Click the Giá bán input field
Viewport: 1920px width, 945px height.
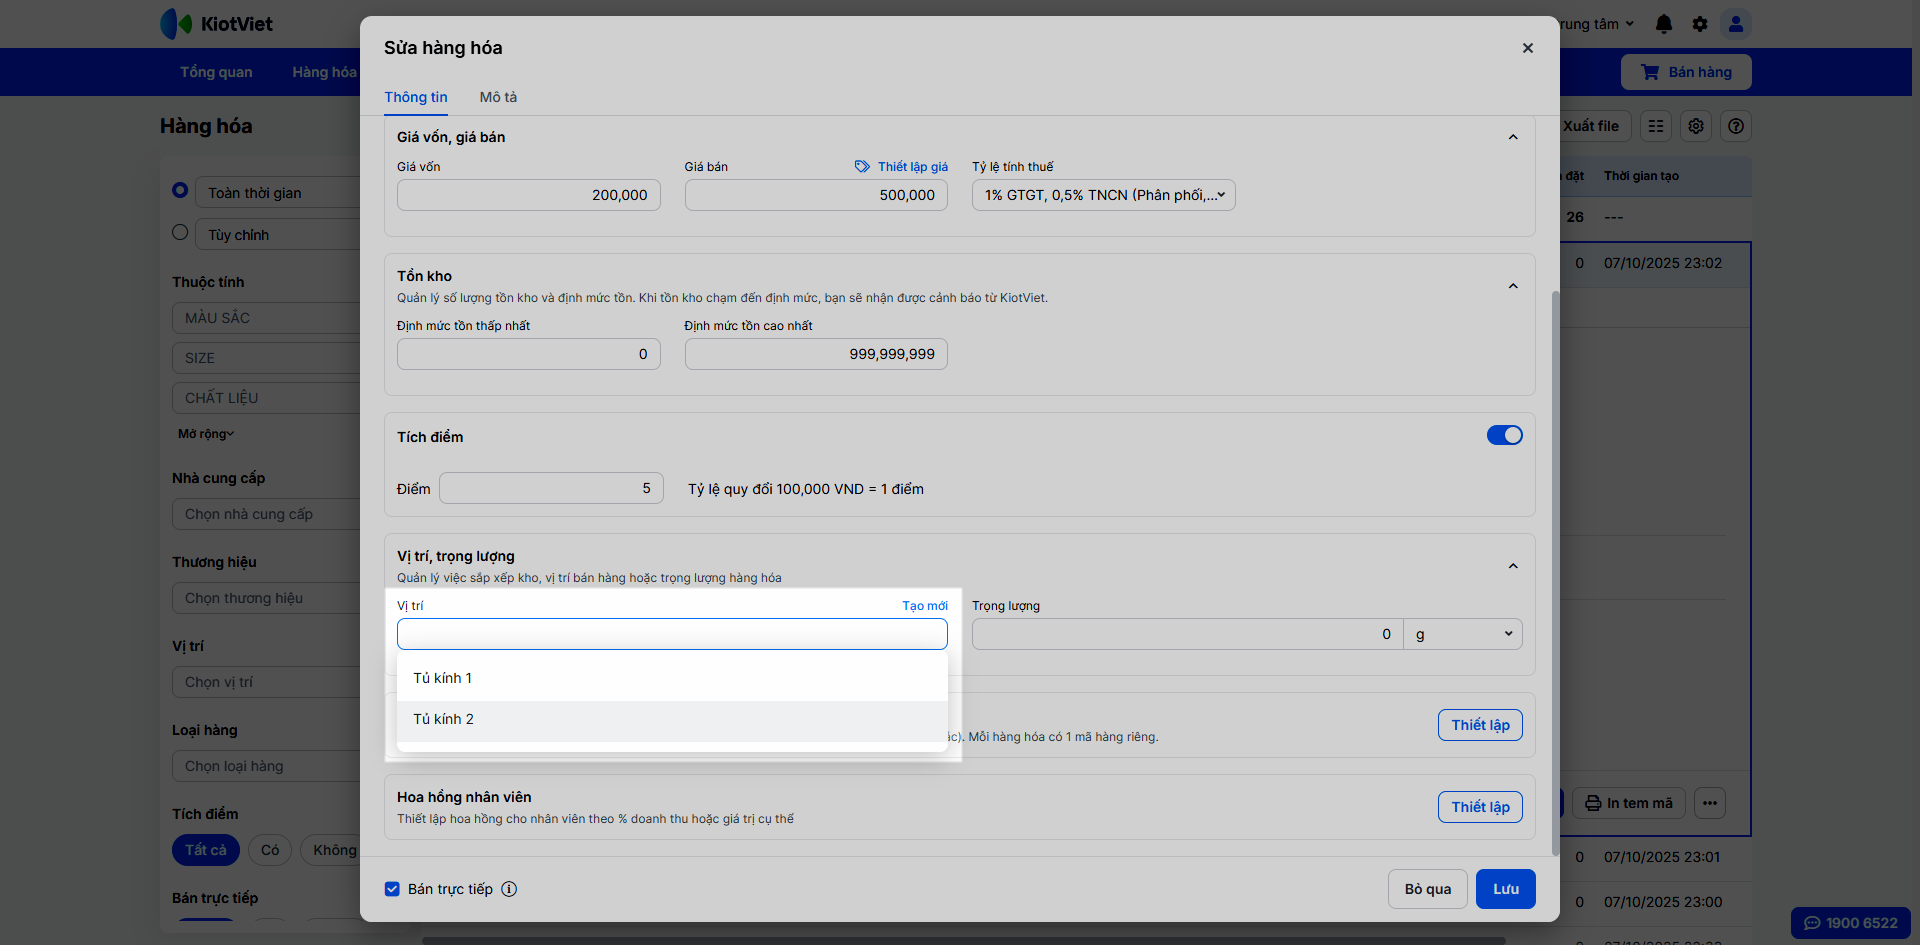[815, 195]
